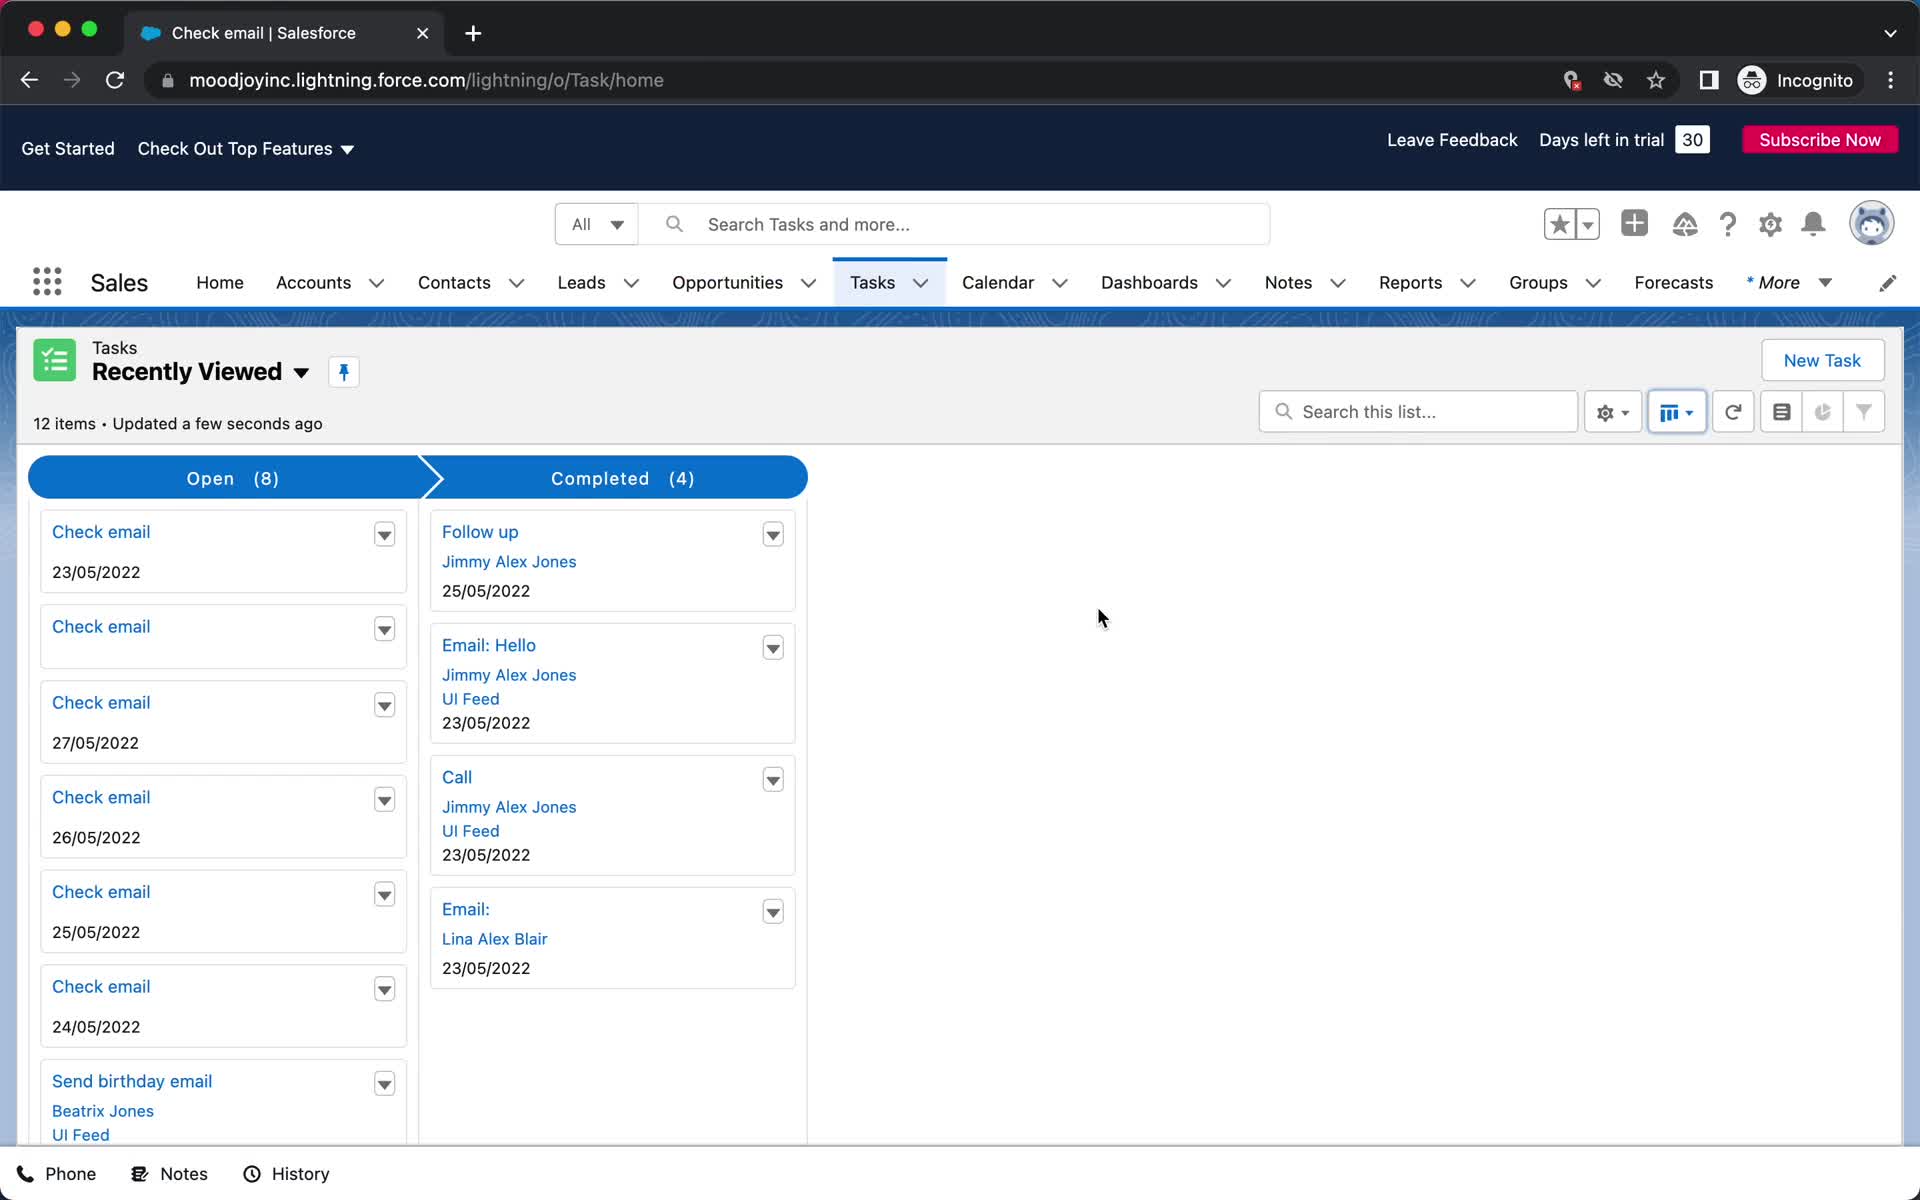
Task: Click Leave Feedback link
Action: [x=1452, y=140]
